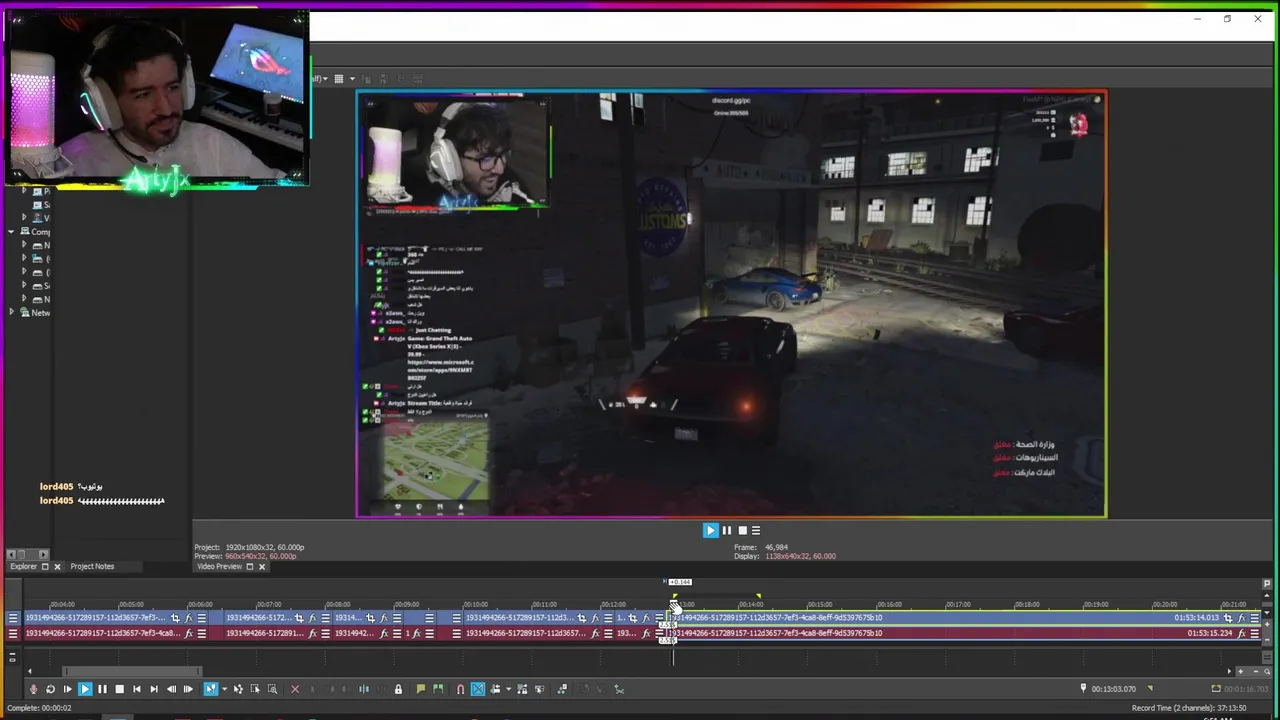Open event menu on the event ending 01:53:14.013
1280x720 pixels.
pyautogui.click(x=1254, y=618)
